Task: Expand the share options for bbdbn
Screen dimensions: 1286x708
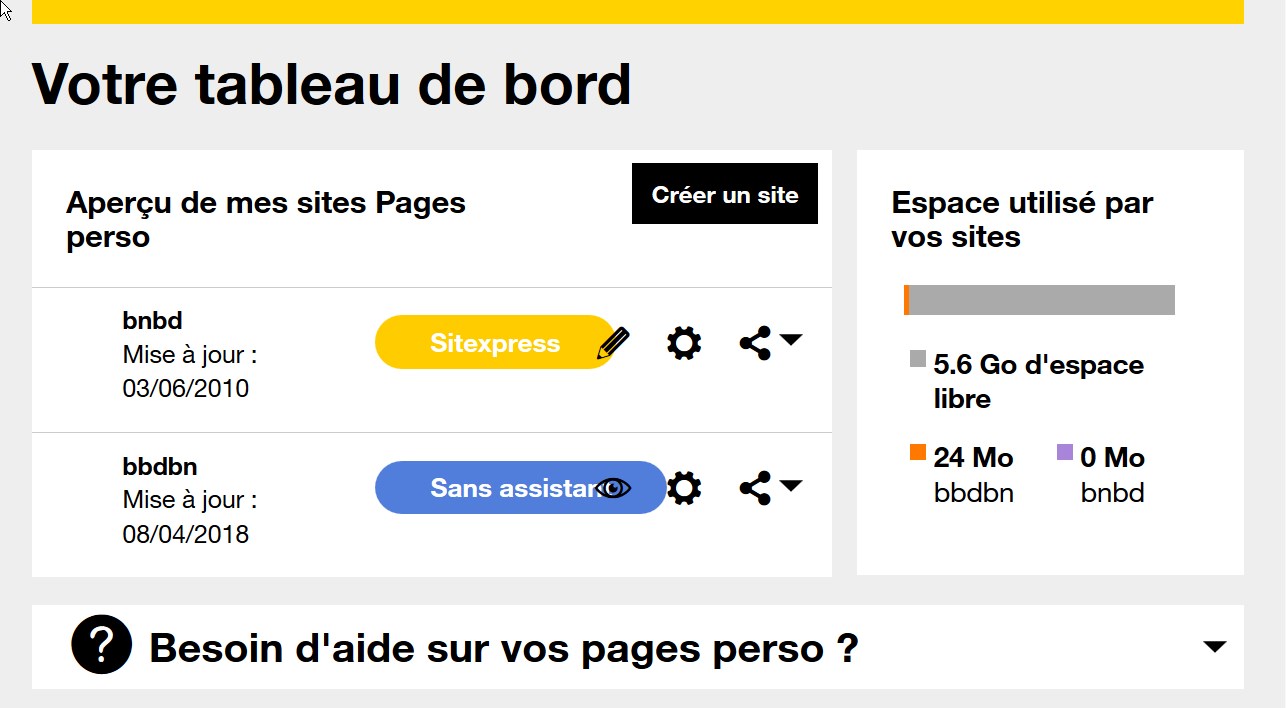Action: (x=791, y=487)
